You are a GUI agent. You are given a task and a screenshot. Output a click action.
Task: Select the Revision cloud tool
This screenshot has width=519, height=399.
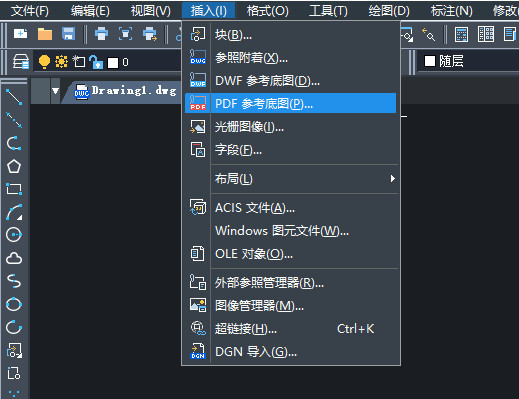point(14,258)
